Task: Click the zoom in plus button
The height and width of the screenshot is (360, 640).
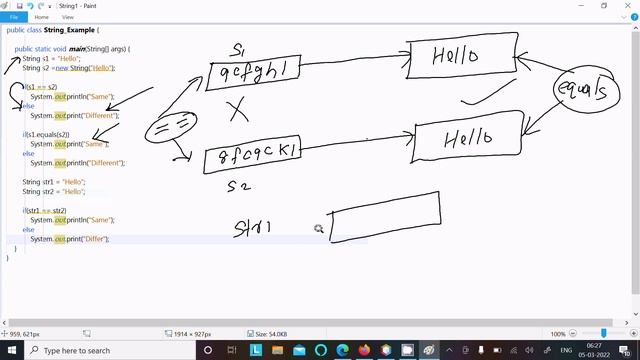Action: 633,333
